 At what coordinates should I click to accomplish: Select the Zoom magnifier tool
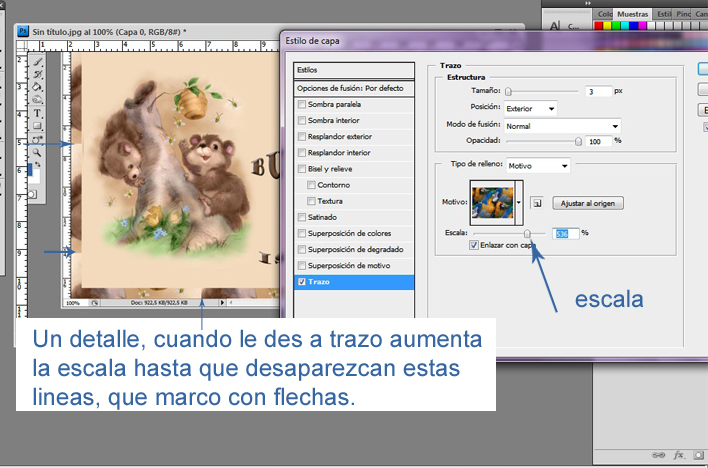tap(37, 153)
